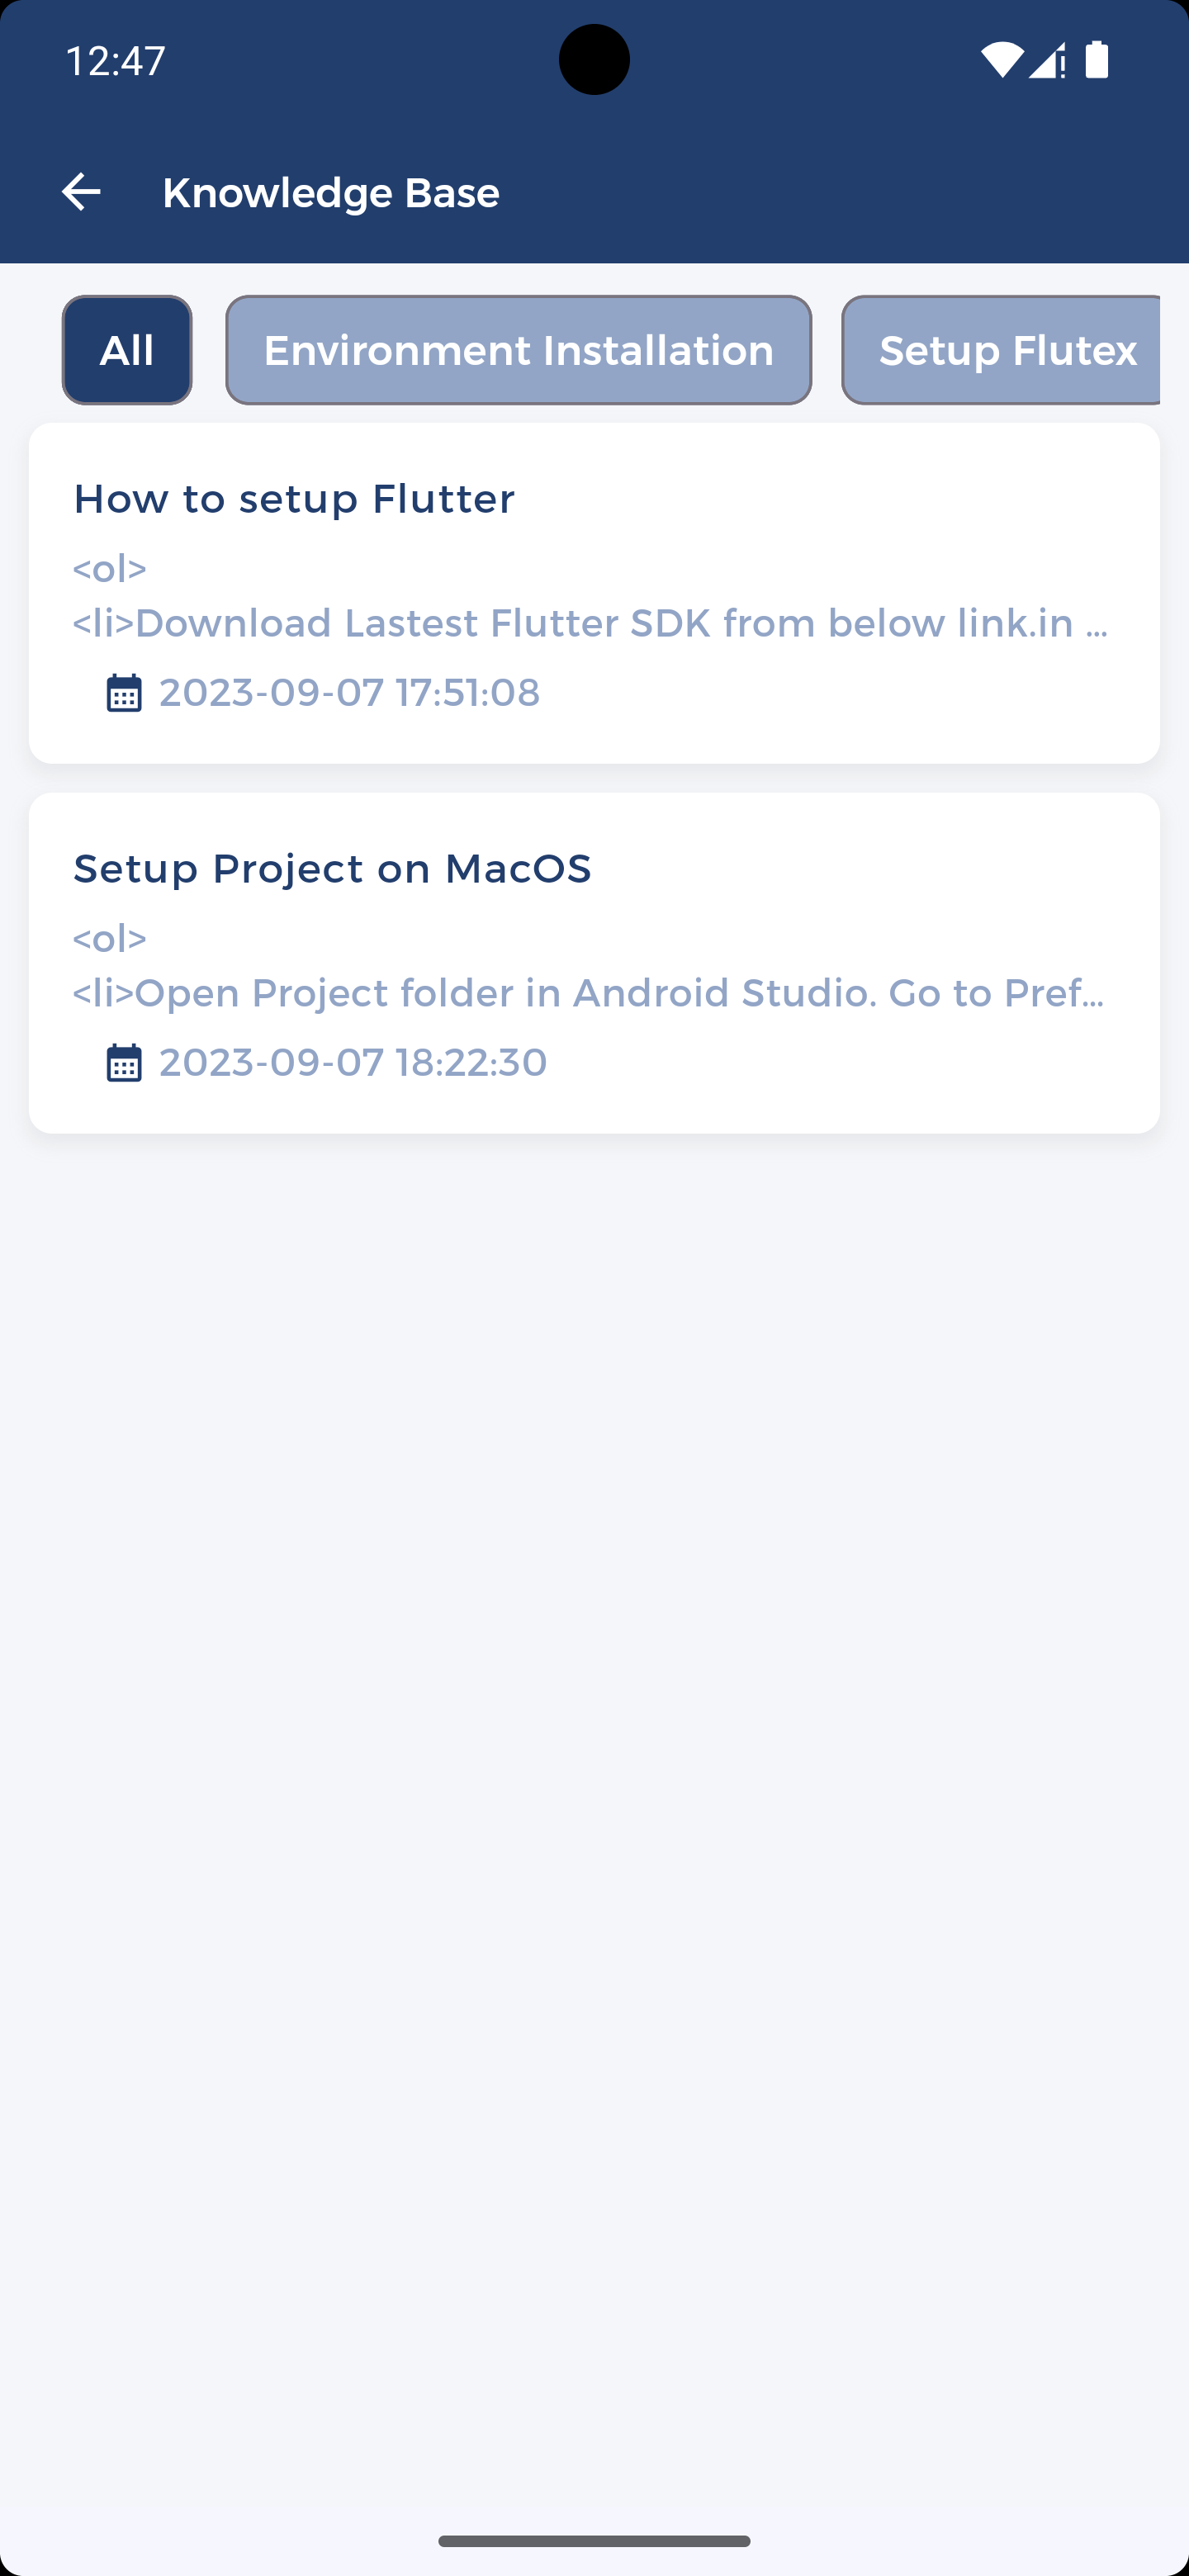Tap the Knowledge Base header title

tap(331, 192)
